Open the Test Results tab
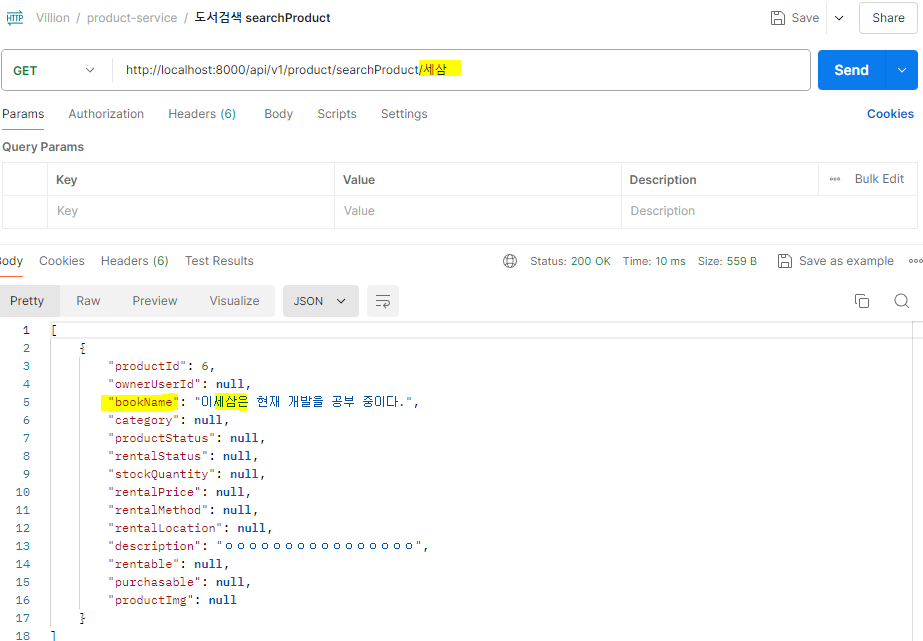Image resolution: width=923 pixels, height=641 pixels. pyautogui.click(x=219, y=261)
